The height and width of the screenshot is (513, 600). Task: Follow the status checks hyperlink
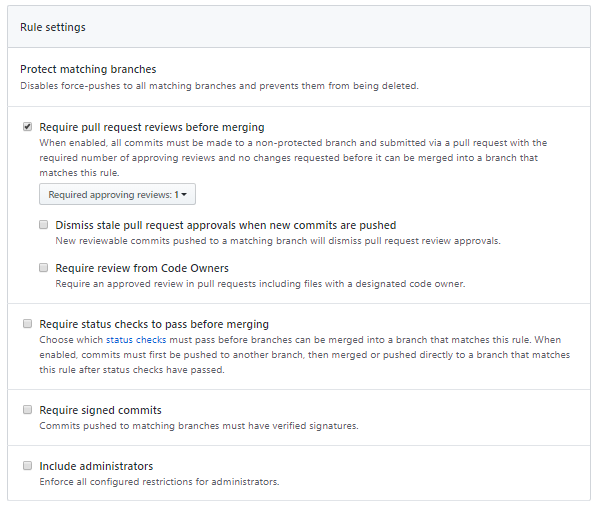click(136, 340)
